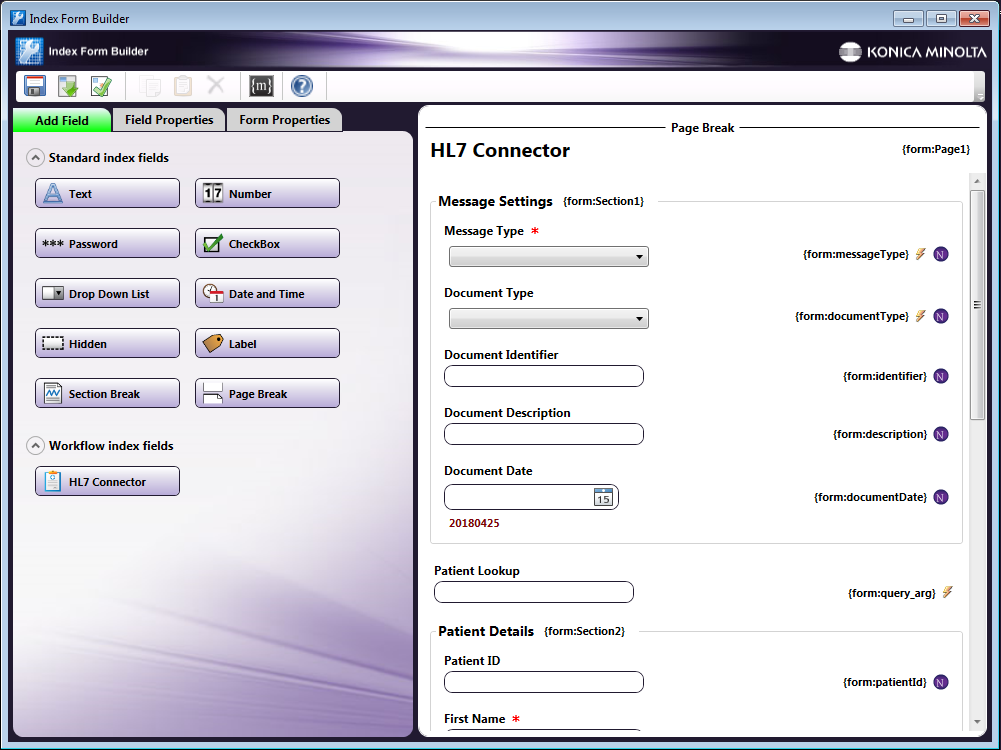This screenshot has width=1001, height=750.
Task: Click the First Name field label
Action: pyautogui.click(x=474, y=719)
